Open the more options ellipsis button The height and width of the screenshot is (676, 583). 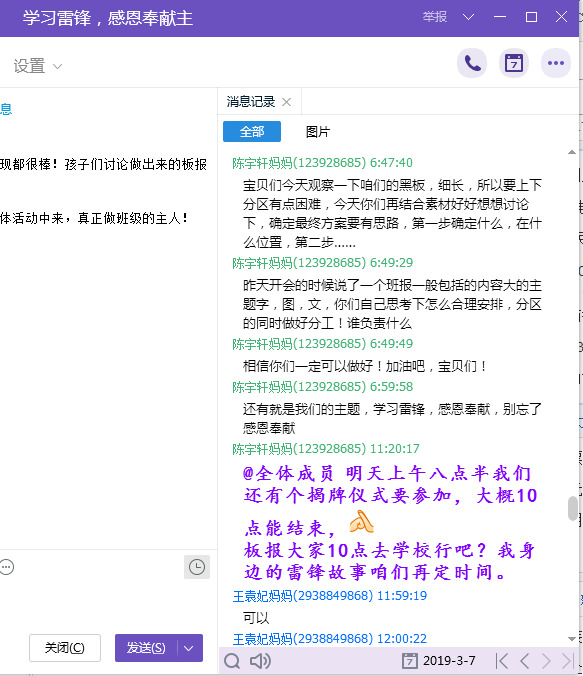[x=556, y=63]
